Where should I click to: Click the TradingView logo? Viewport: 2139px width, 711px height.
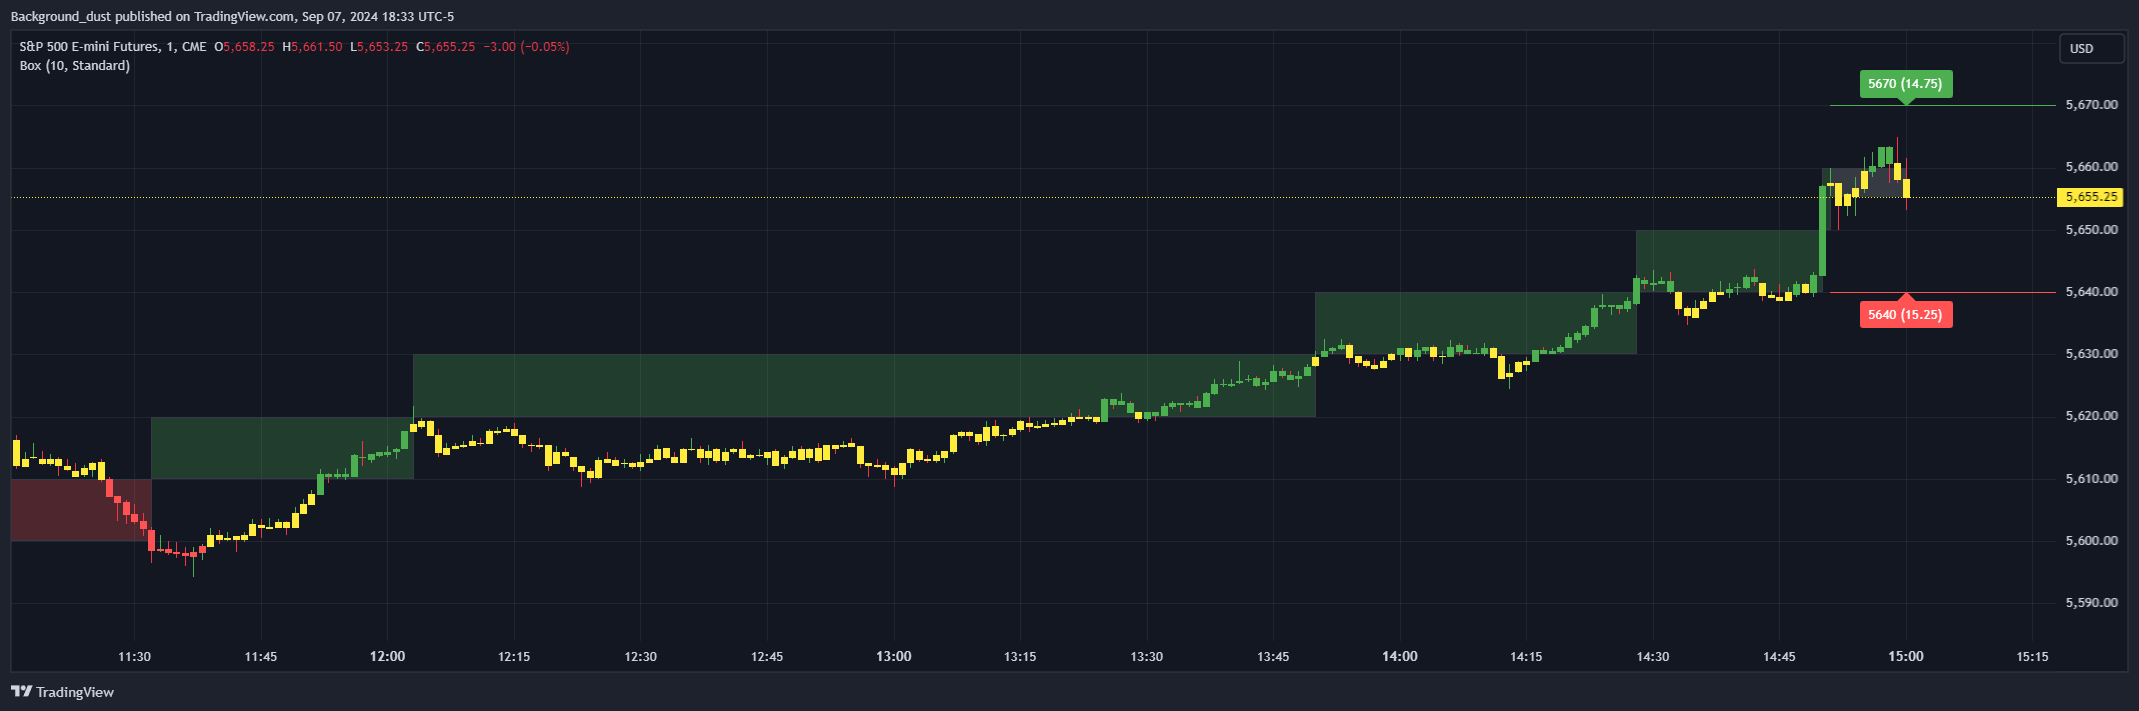tap(62, 692)
